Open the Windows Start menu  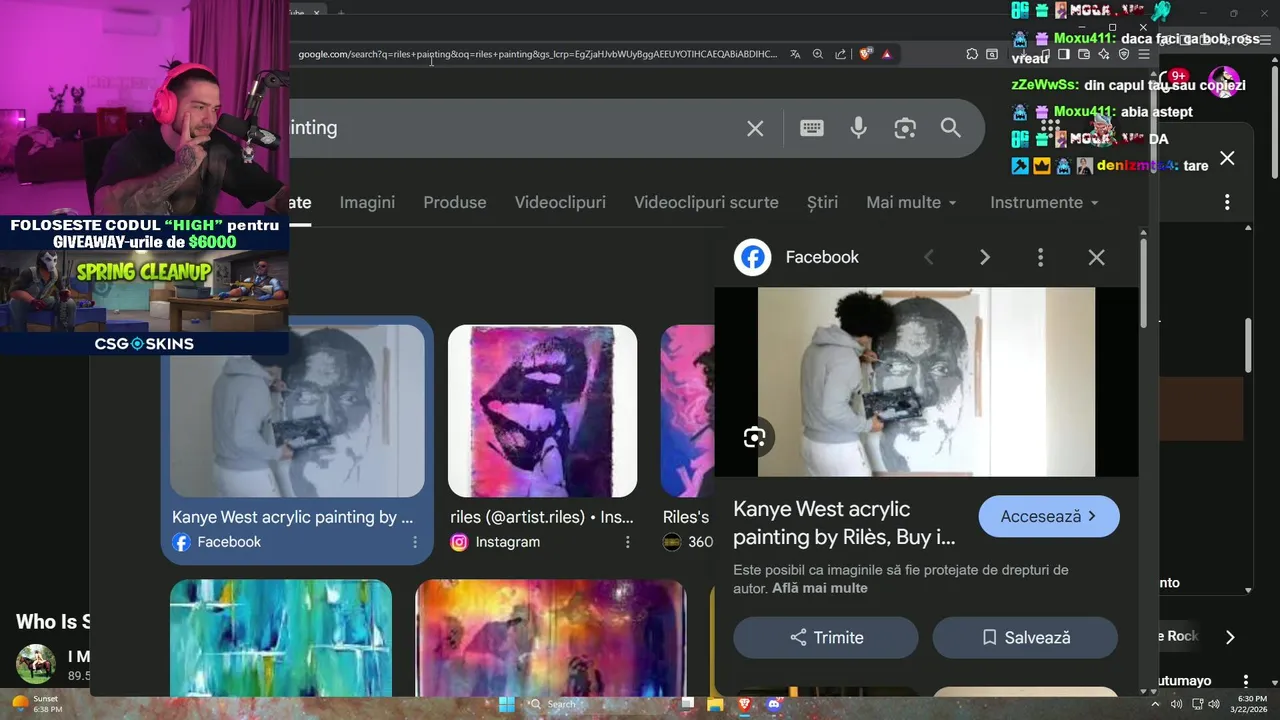point(507,704)
